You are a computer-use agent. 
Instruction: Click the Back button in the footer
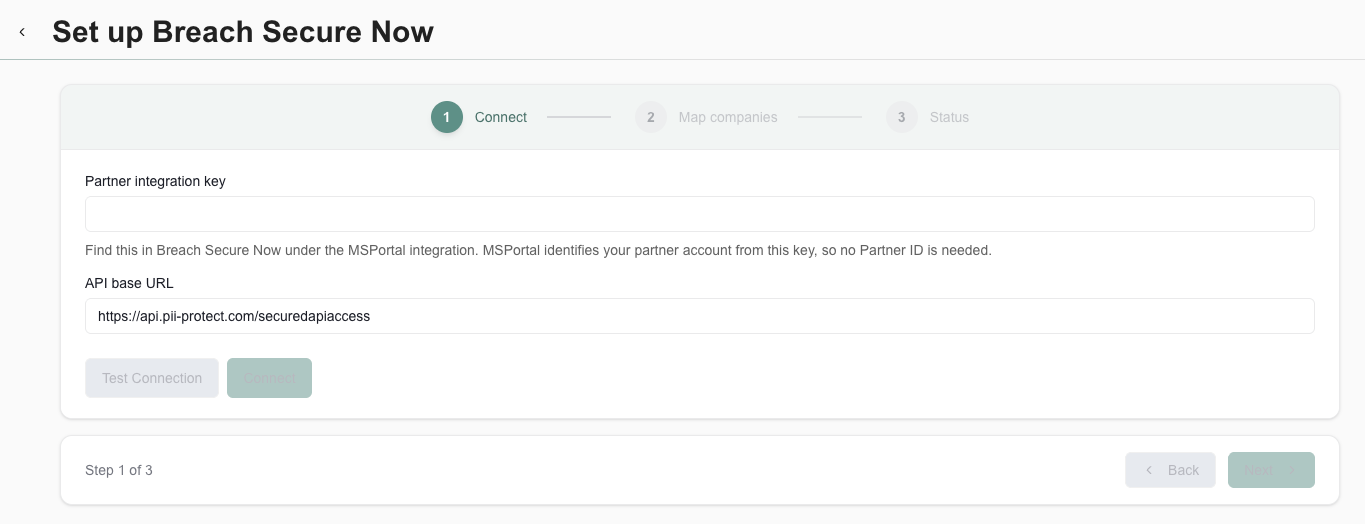pos(1170,470)
